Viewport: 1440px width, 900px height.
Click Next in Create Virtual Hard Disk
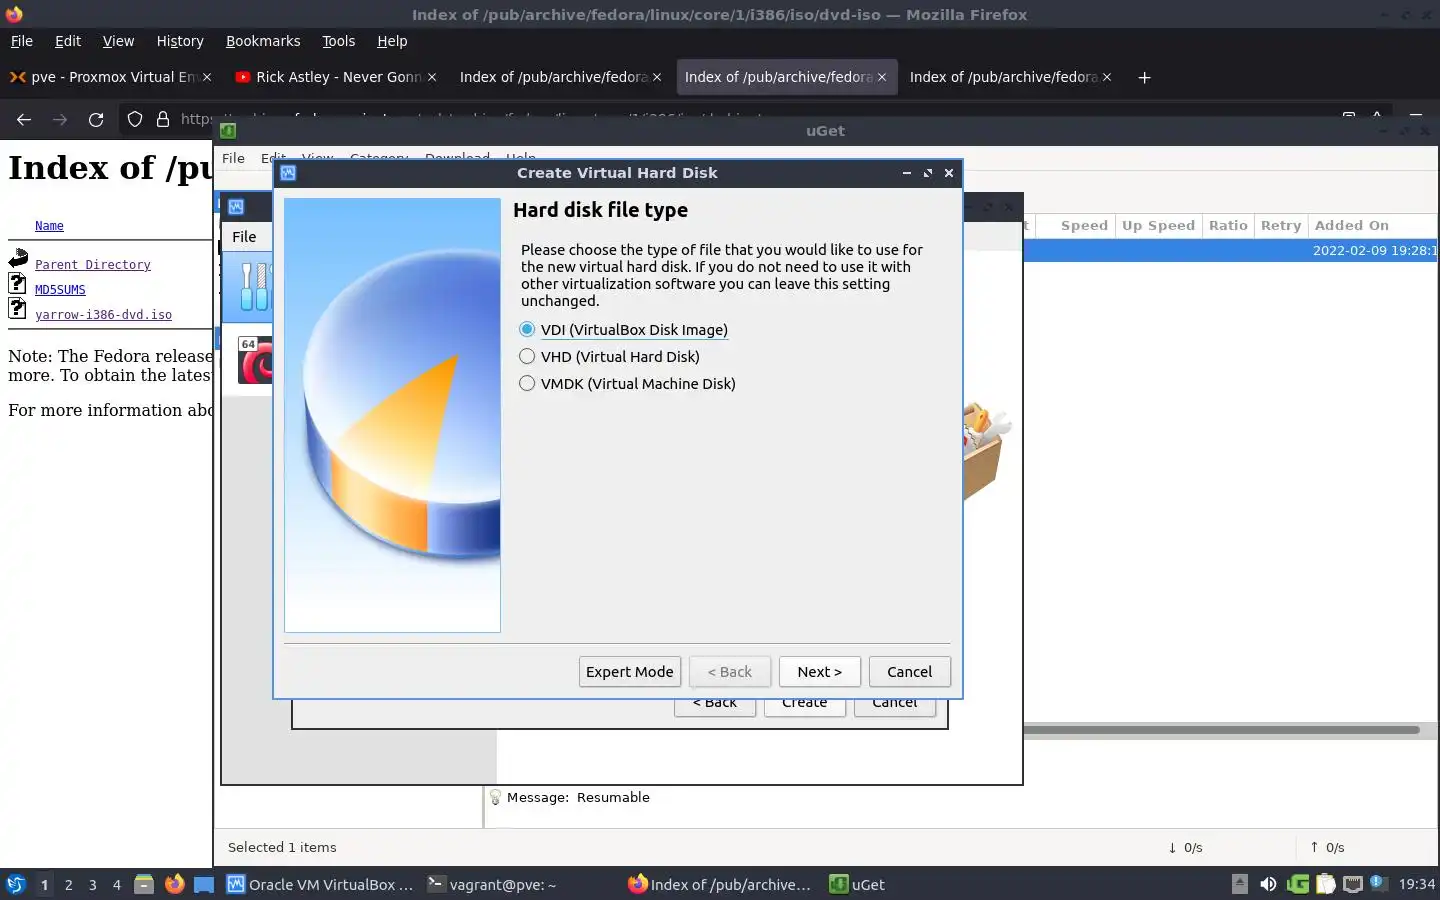point(820,672)
